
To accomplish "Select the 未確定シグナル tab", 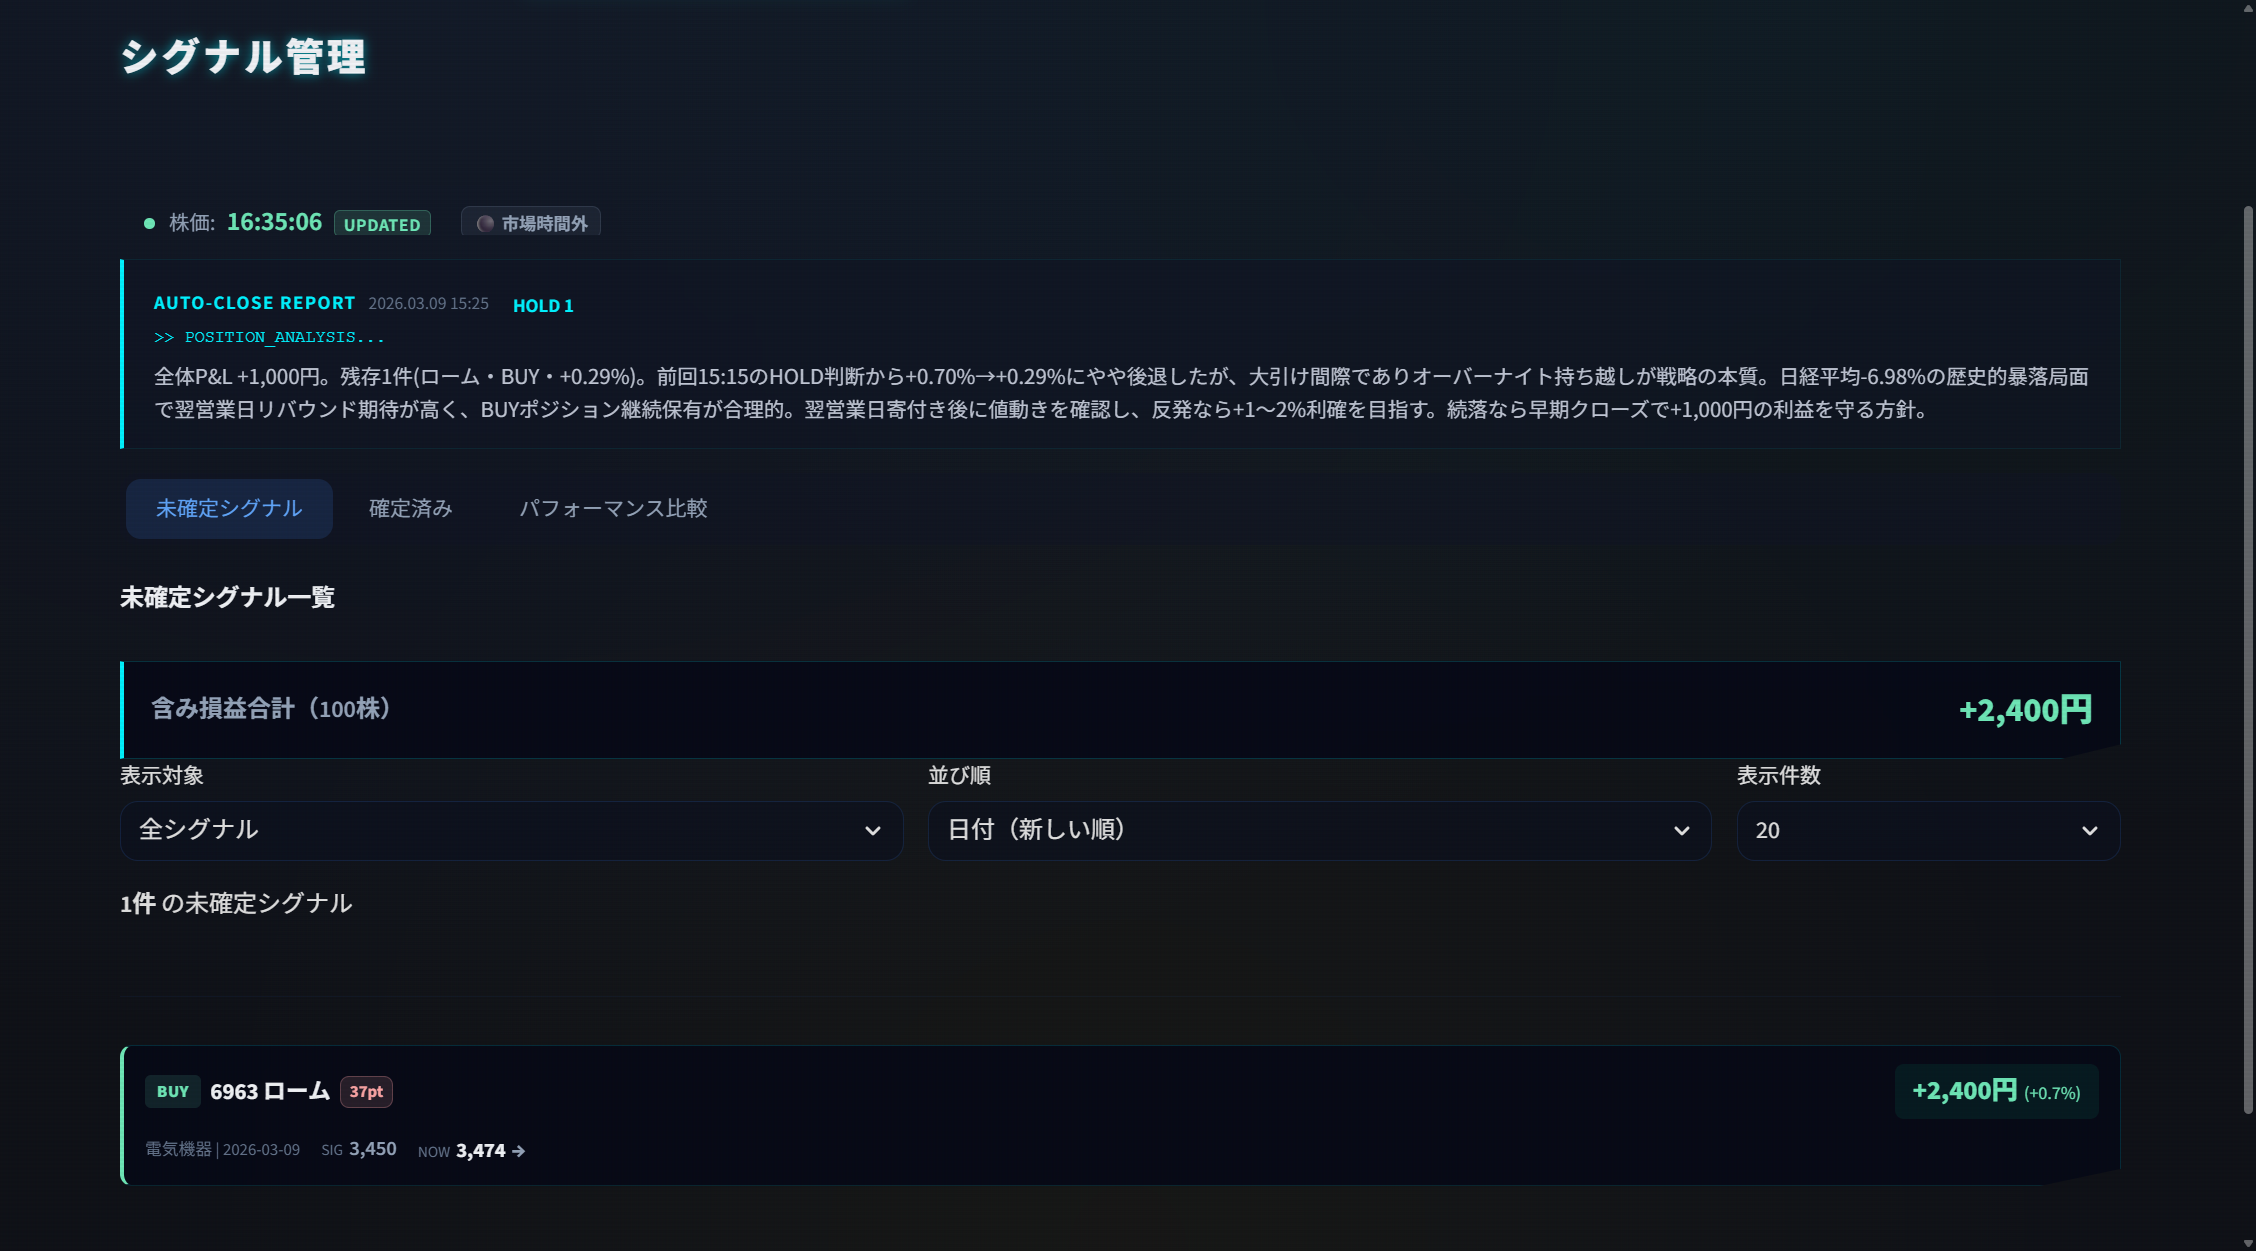I will coord(228,508).
